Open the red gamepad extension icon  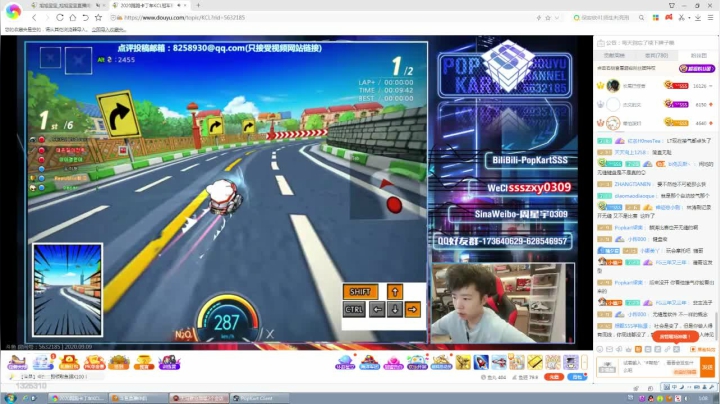click(x=669, y=17)
